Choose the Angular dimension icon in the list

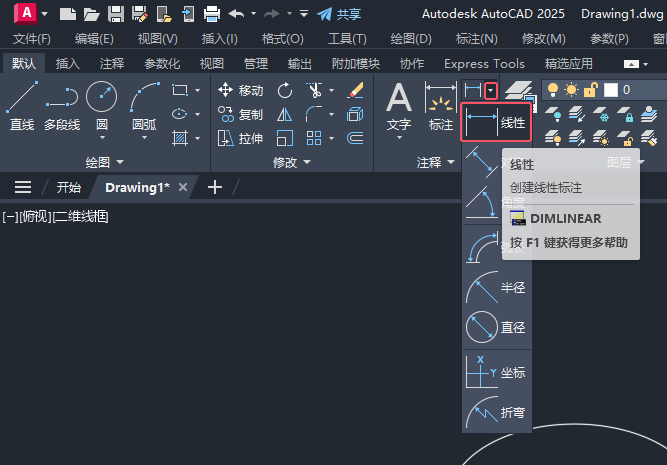(482, 202)
